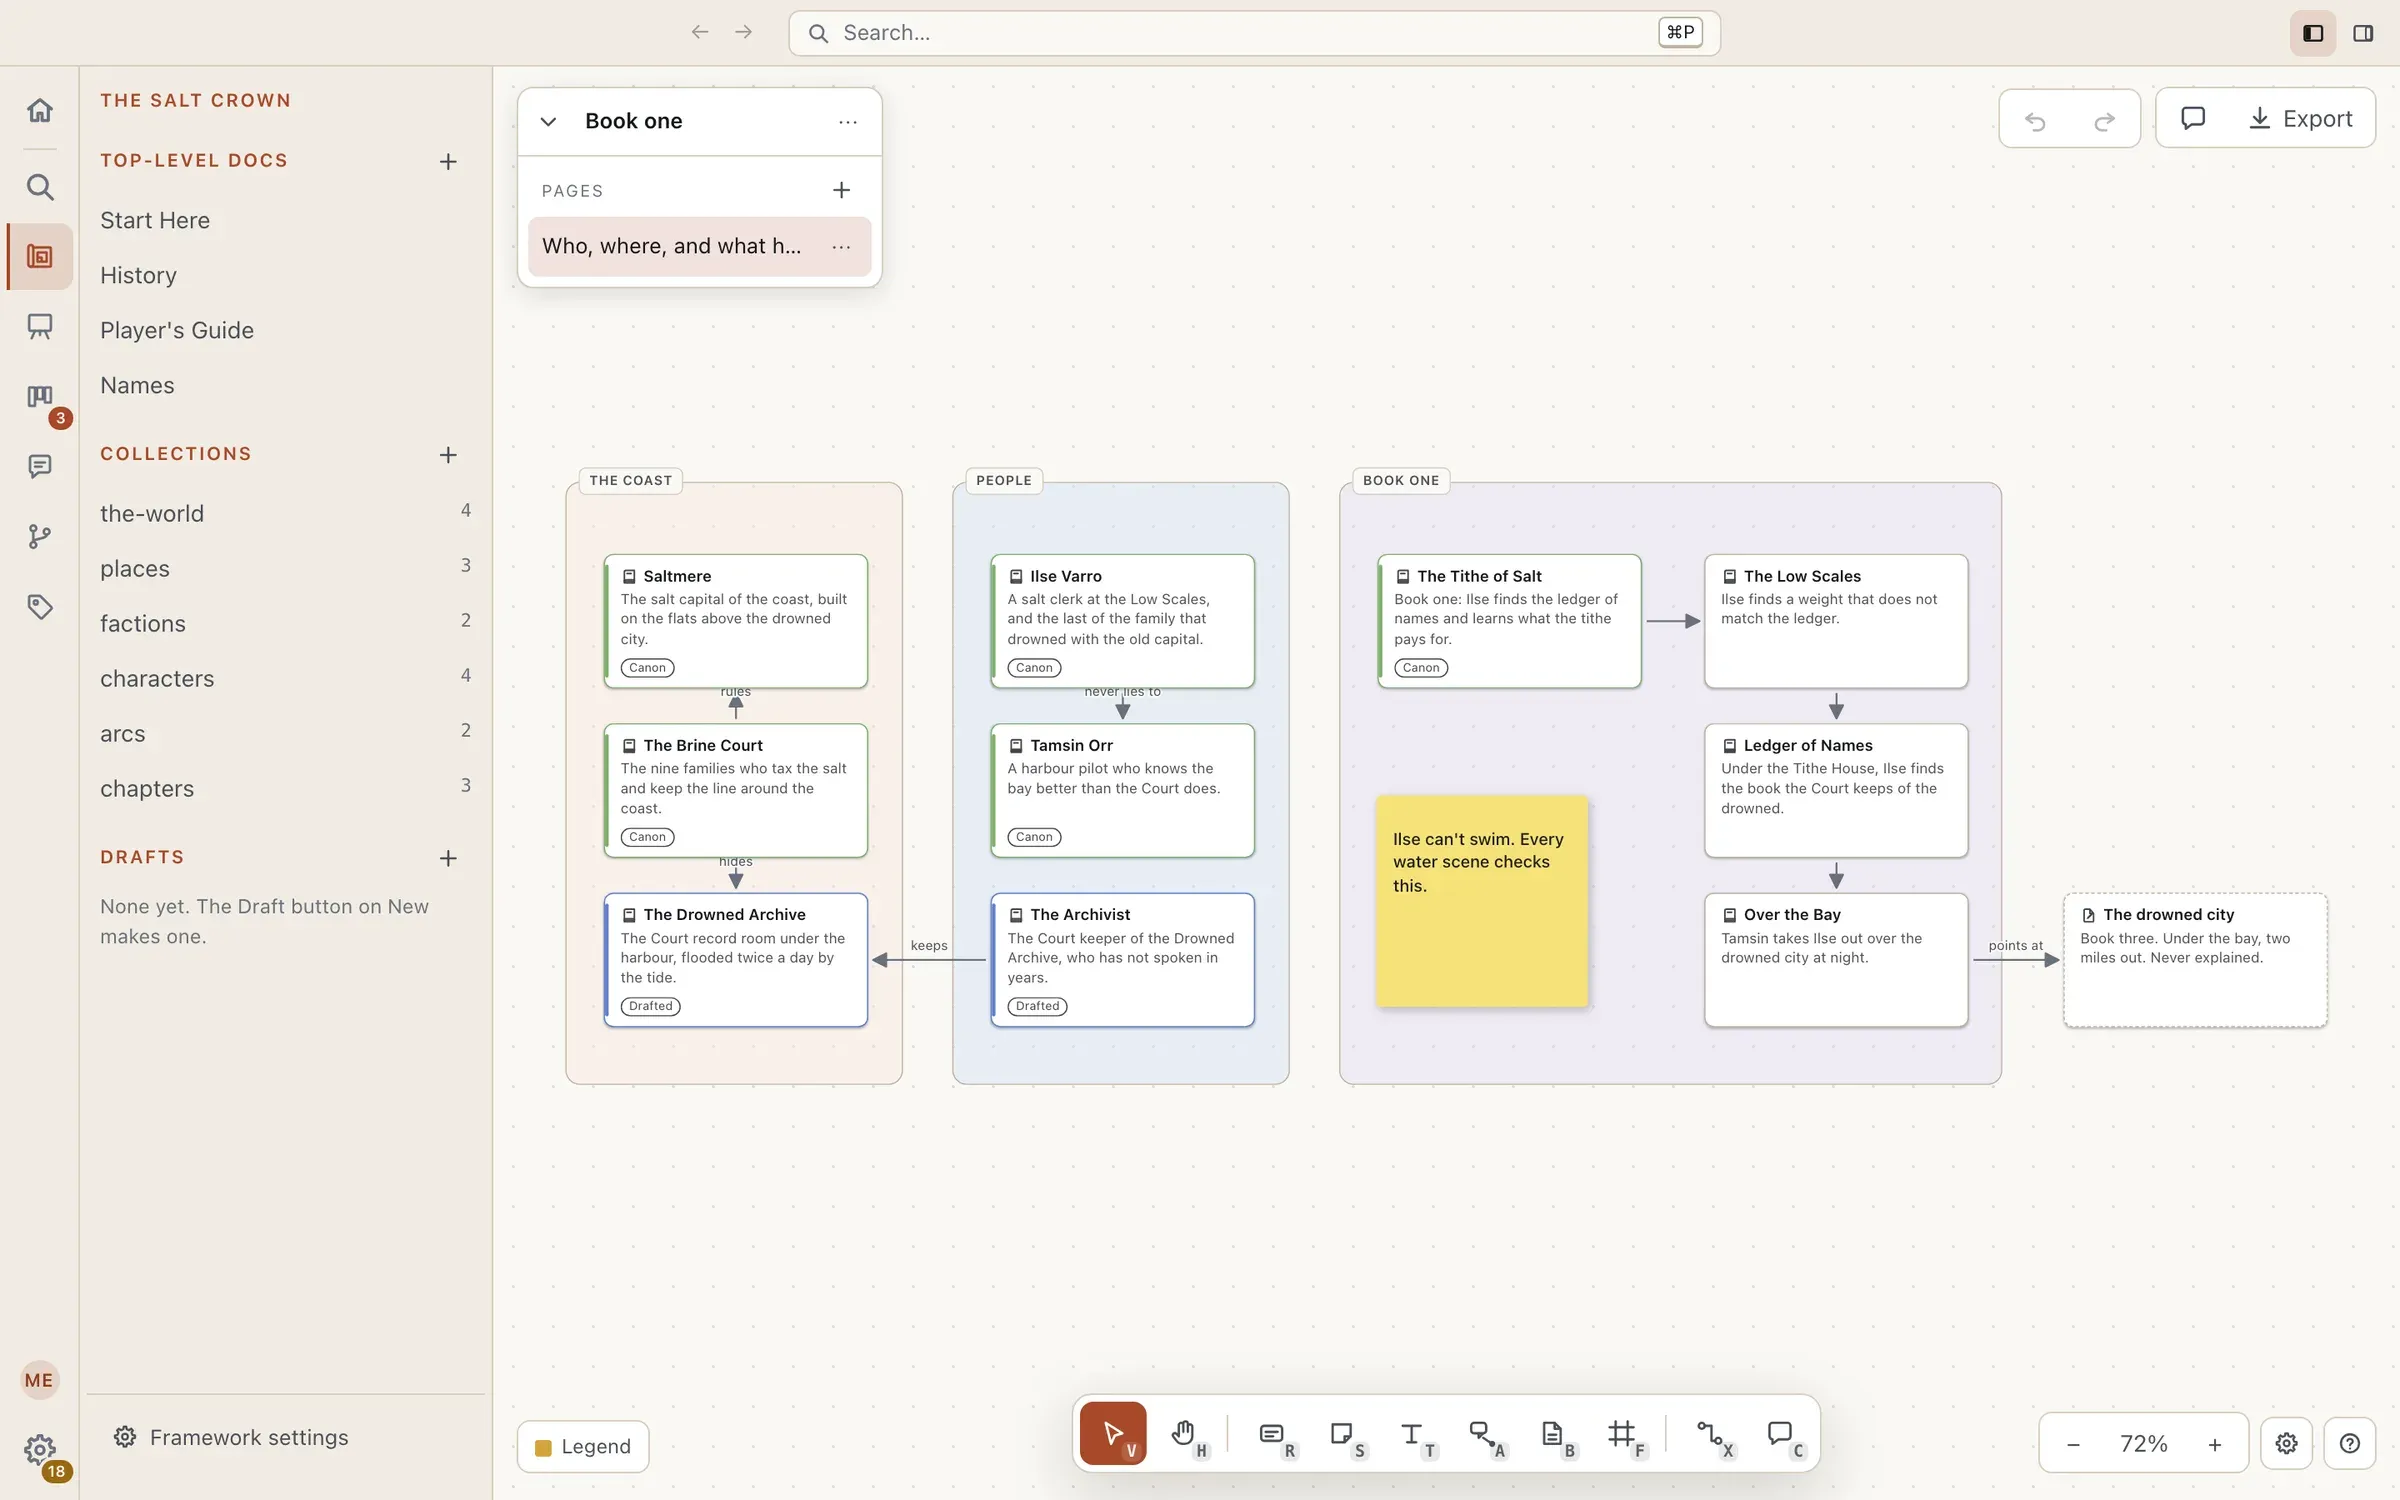The image size is (2400, 1500).
Task: Collapse the Book one panel chevron
Action: click(x=548, y=121)
